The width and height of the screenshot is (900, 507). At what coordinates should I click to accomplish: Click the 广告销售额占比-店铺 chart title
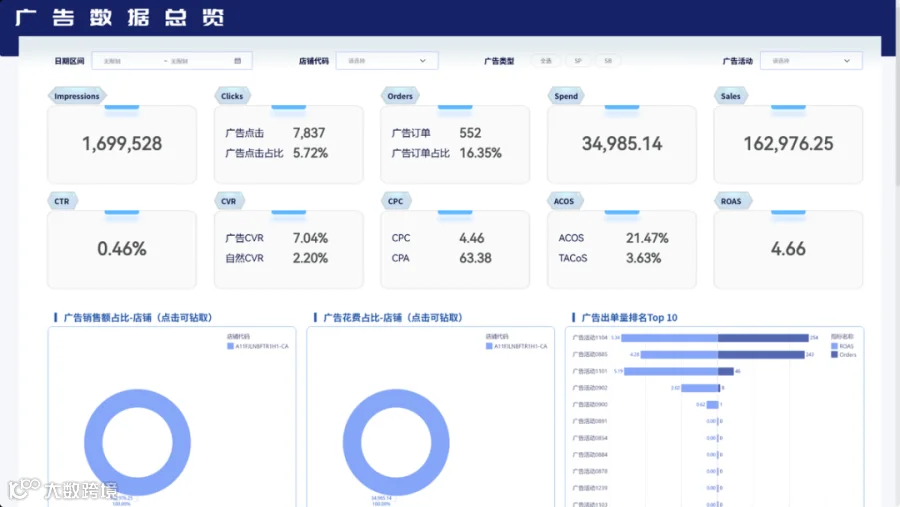click(138, 318)
